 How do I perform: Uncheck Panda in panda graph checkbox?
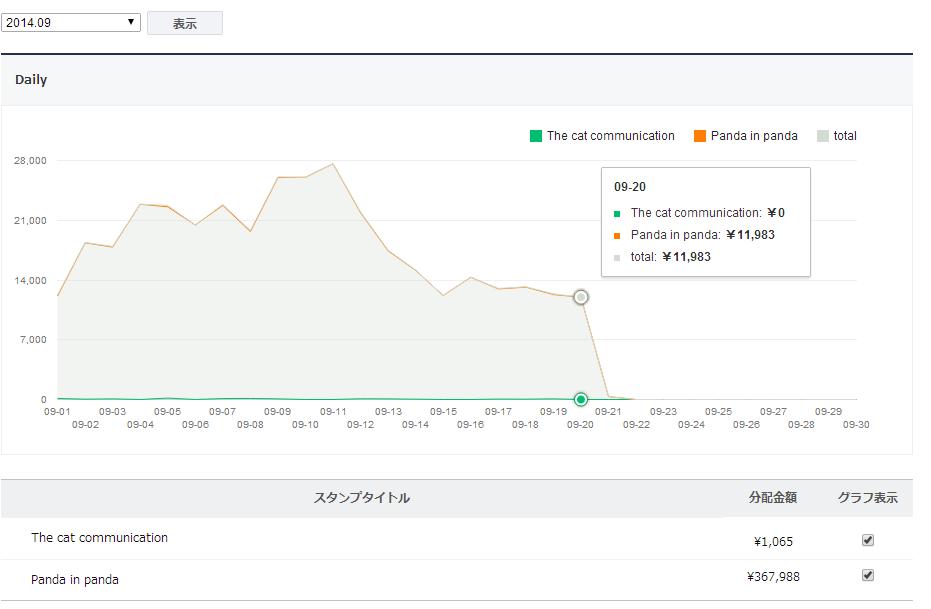click(x=867, y=575)
